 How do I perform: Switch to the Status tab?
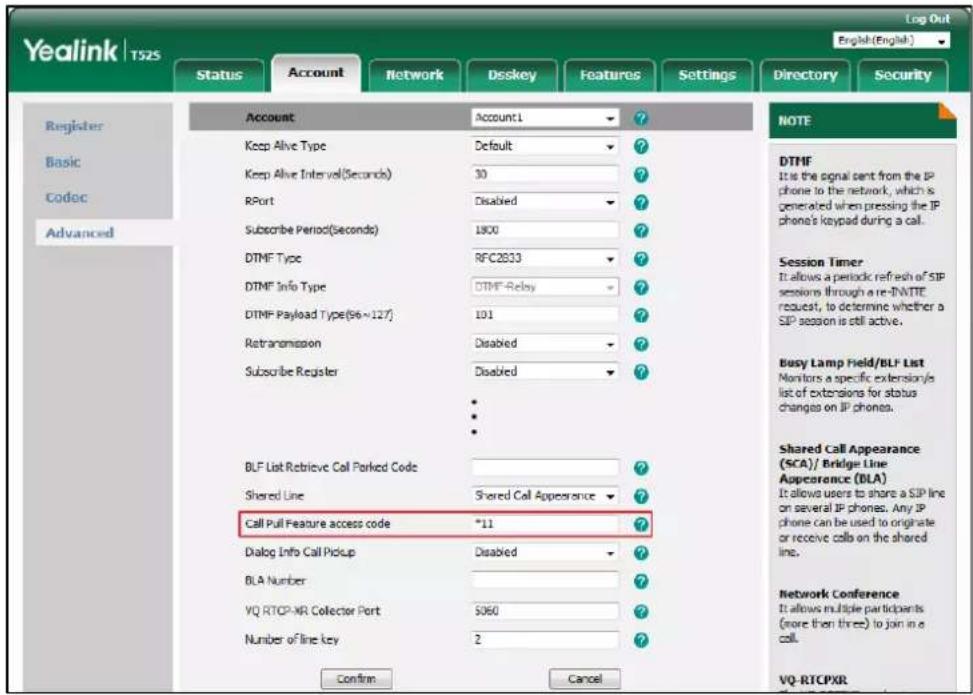coord(218,75)
